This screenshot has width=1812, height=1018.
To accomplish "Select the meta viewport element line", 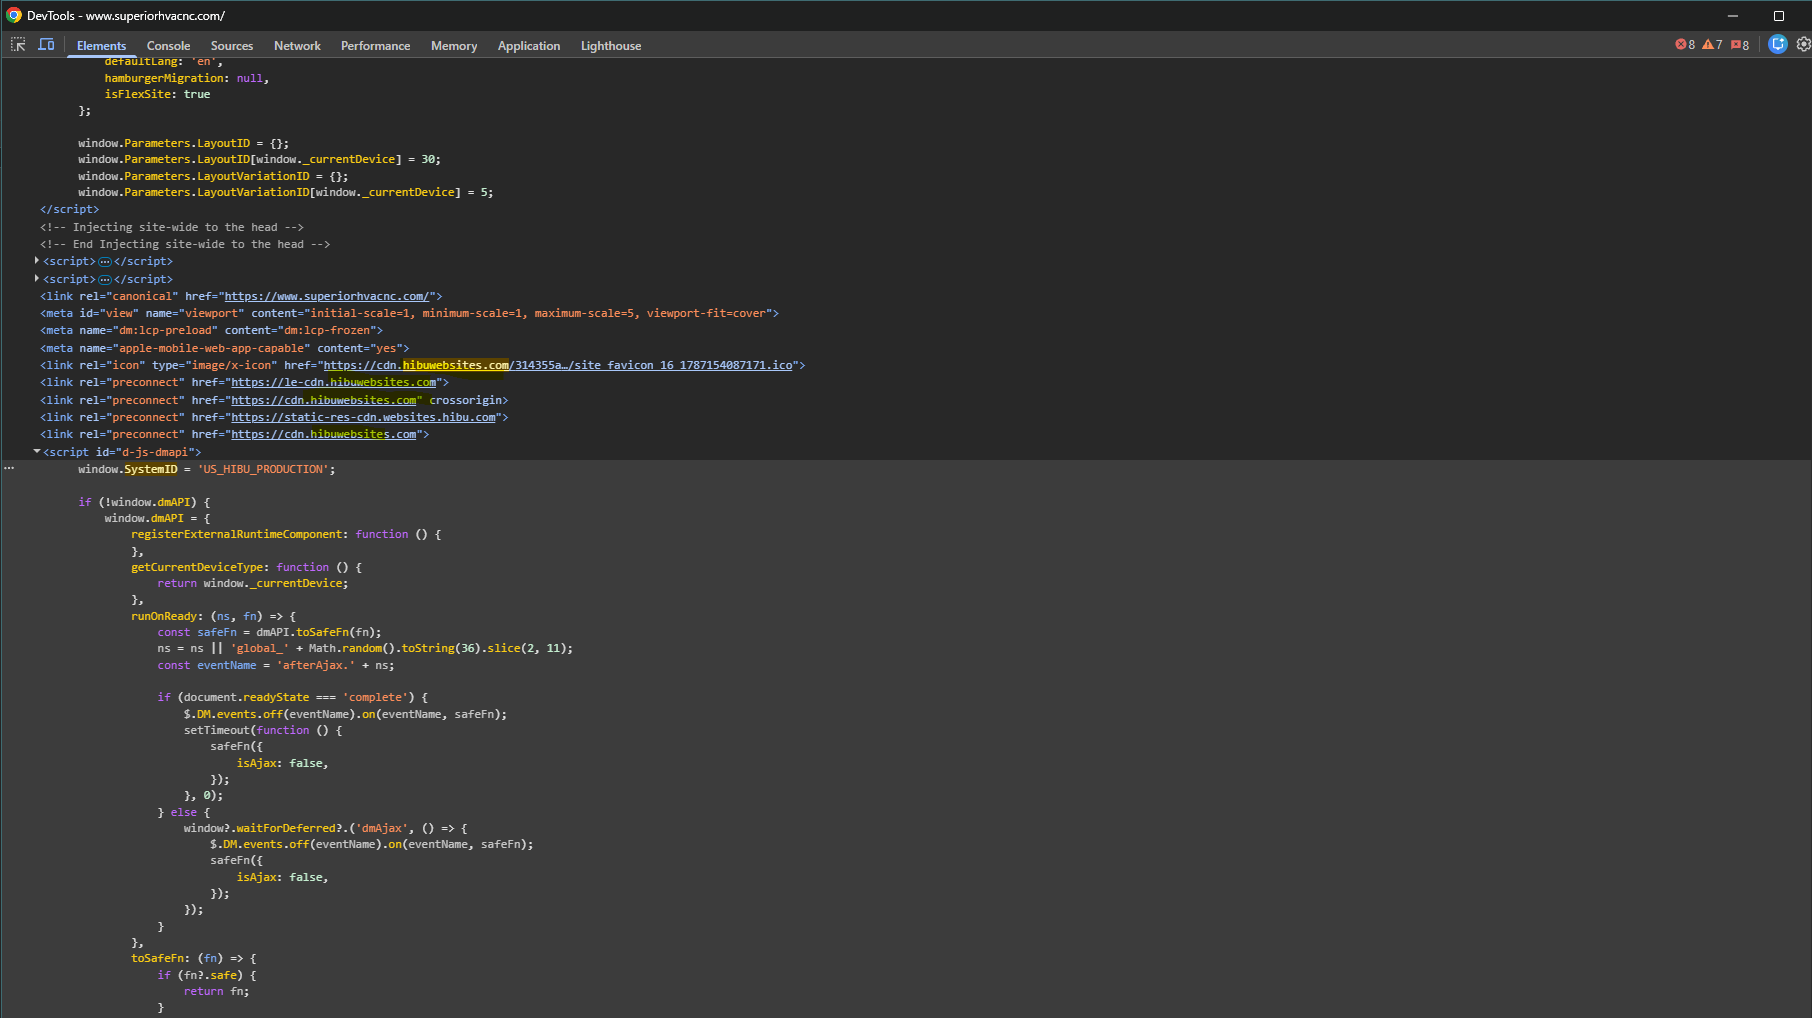I will coord(409,313).
